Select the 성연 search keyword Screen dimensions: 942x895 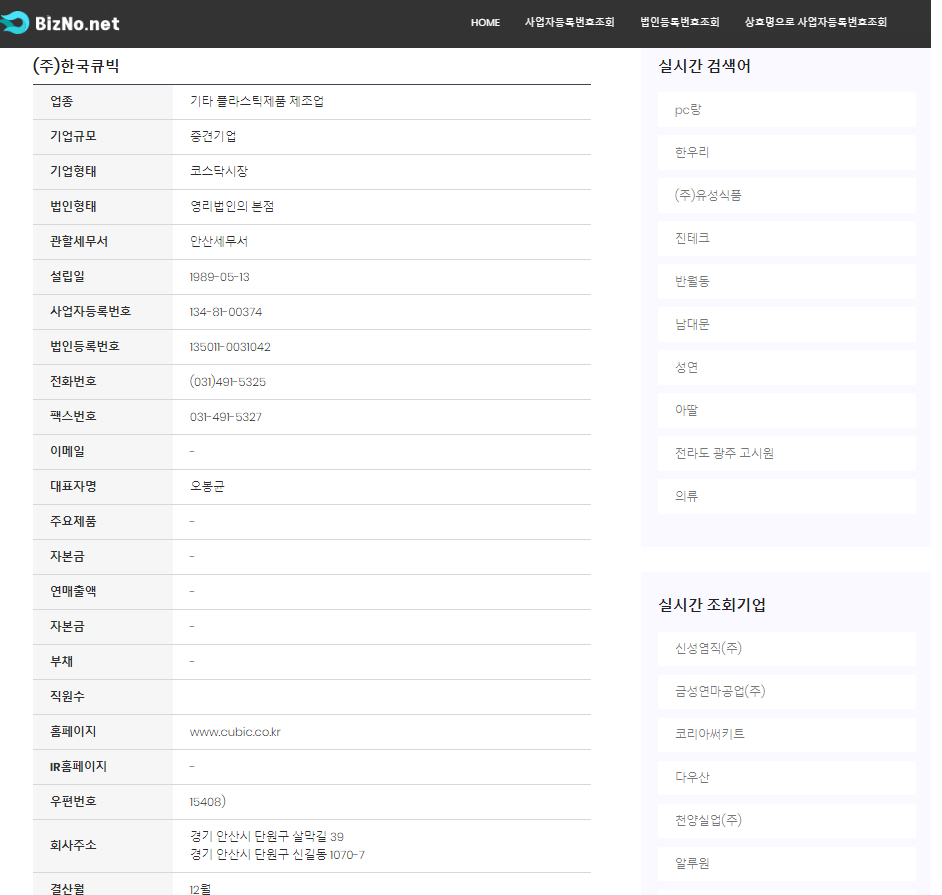[786, 368]
